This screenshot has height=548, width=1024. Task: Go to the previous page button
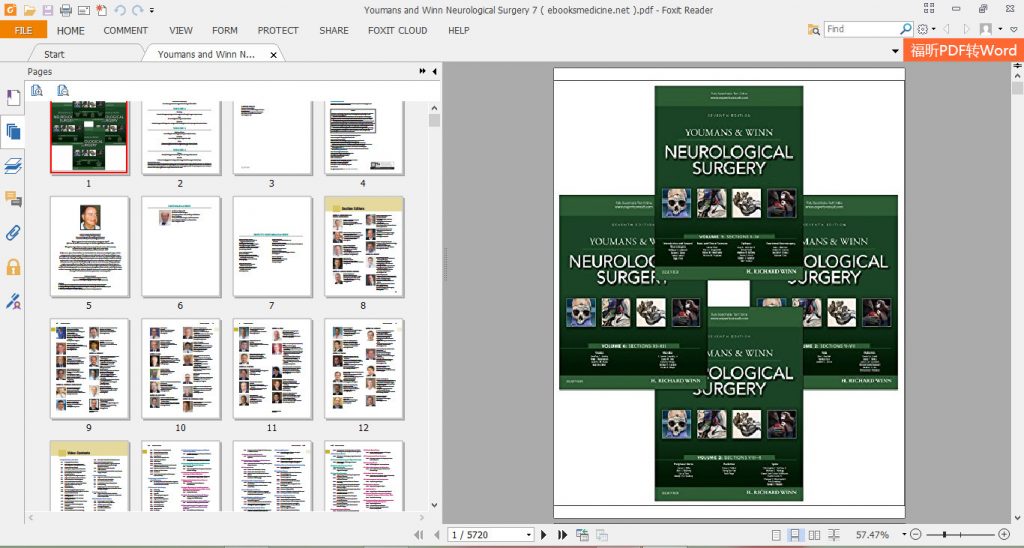[436, 534]
